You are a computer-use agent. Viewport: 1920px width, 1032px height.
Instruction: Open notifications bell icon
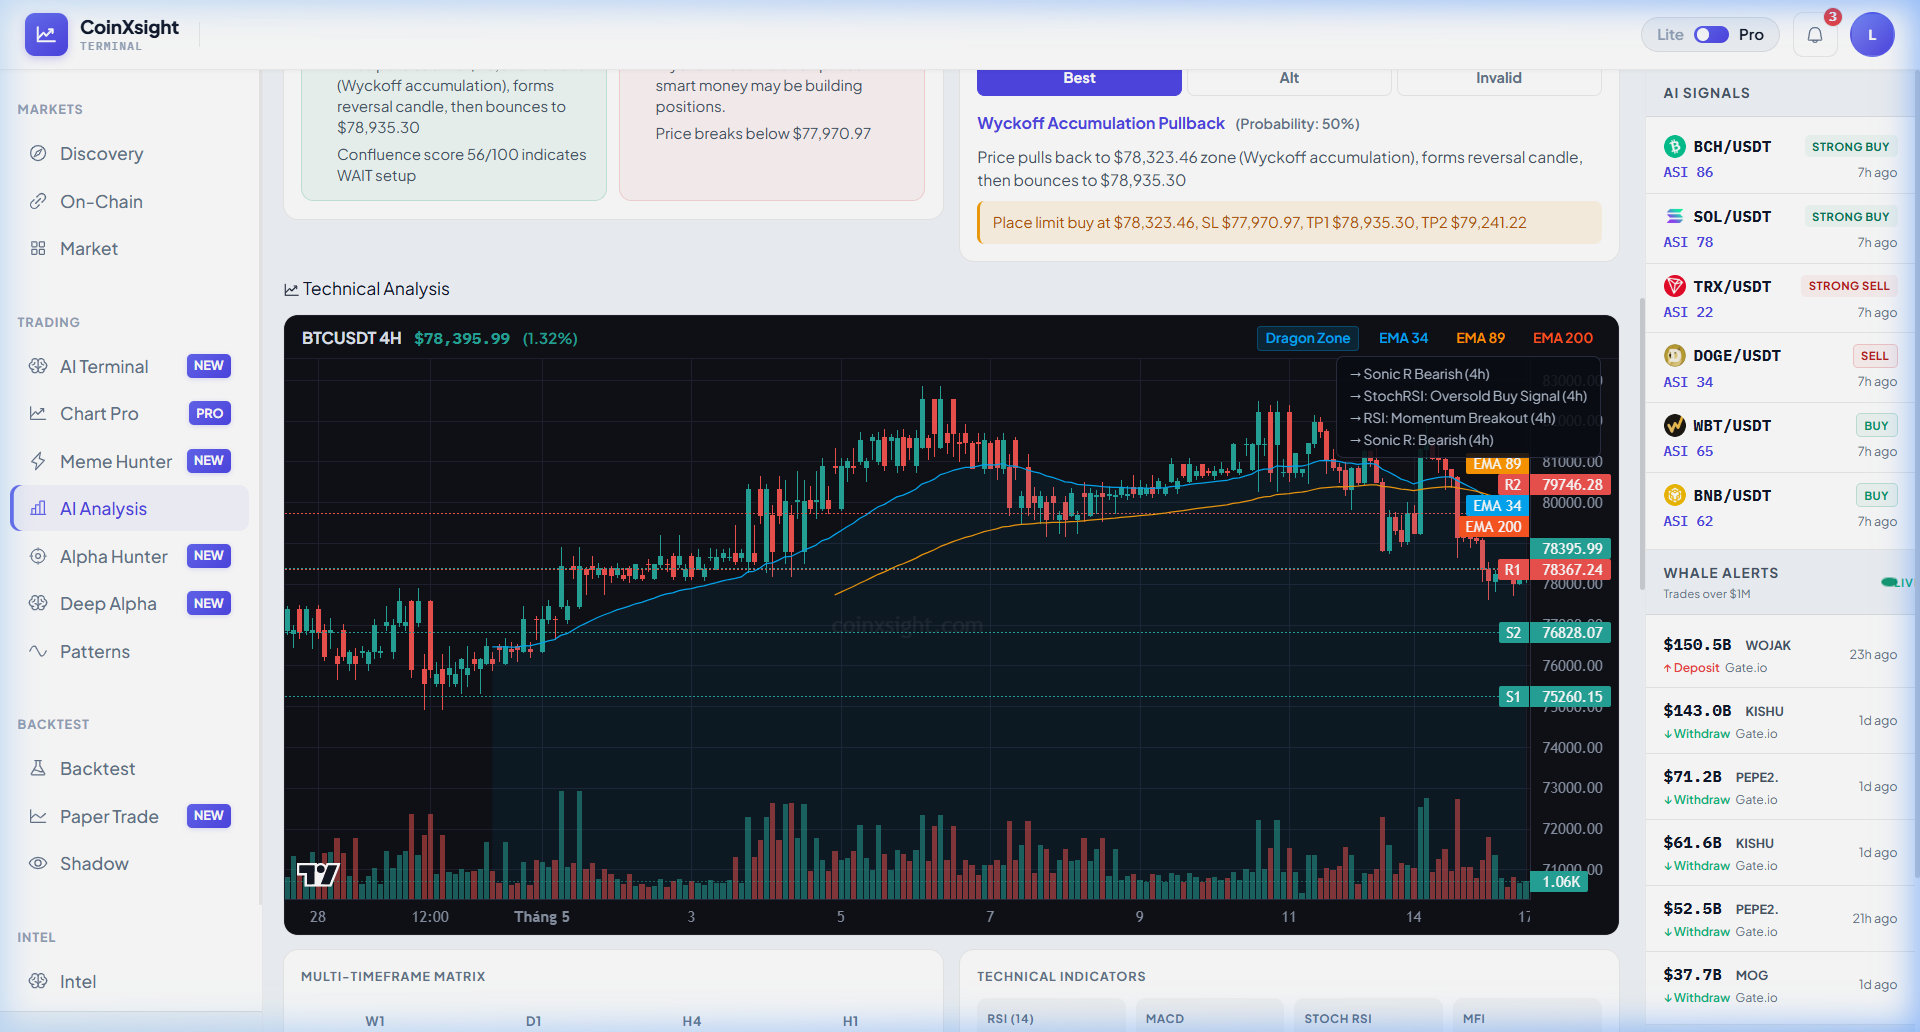[1815, 35]
